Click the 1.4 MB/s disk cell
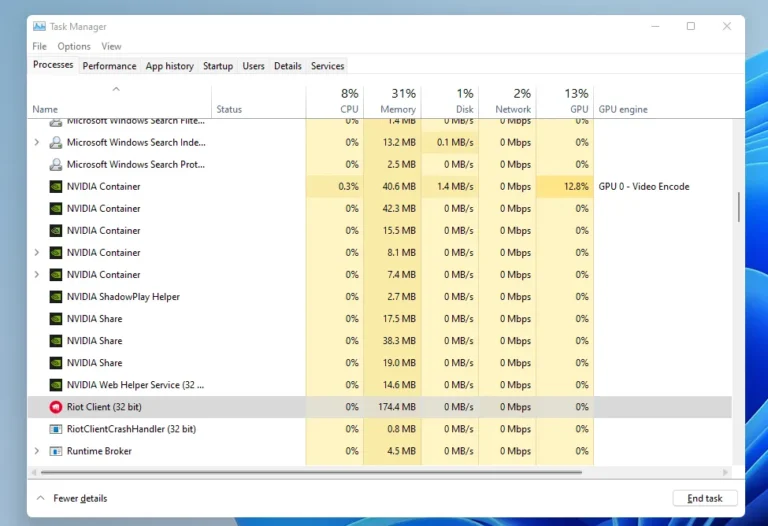768x526 pixels. (x=450, y=187)
